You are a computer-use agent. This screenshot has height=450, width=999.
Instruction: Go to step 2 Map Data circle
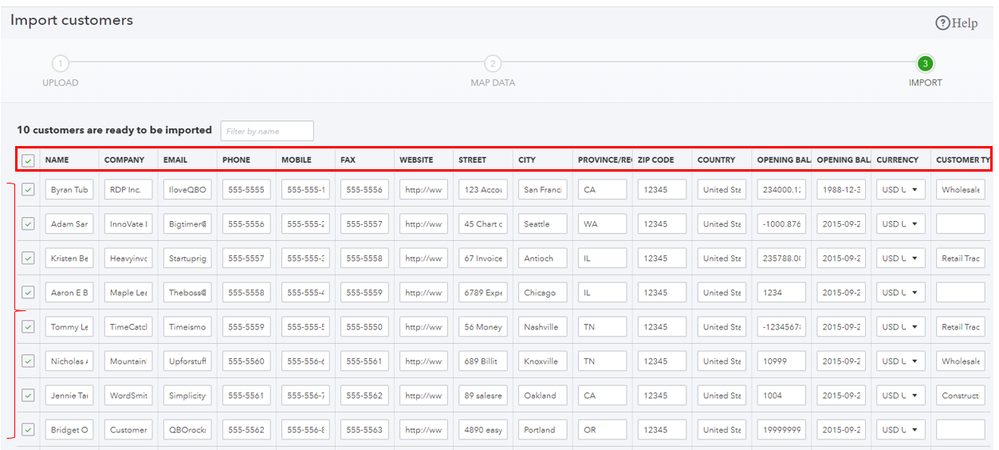tap(492, 64)
